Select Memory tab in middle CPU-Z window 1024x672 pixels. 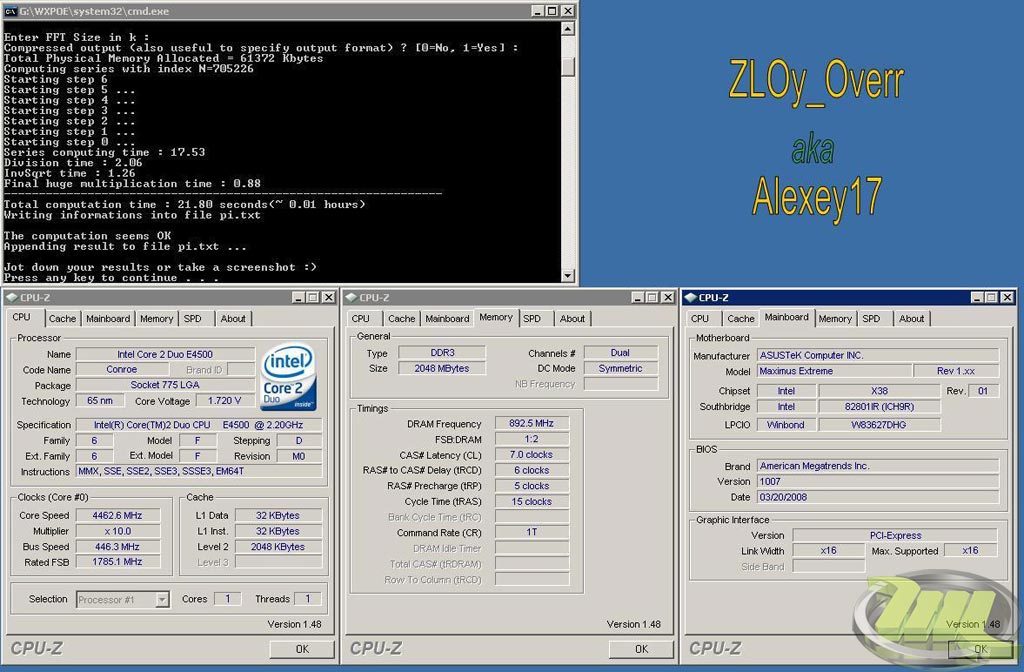click(x=496, y=317)
